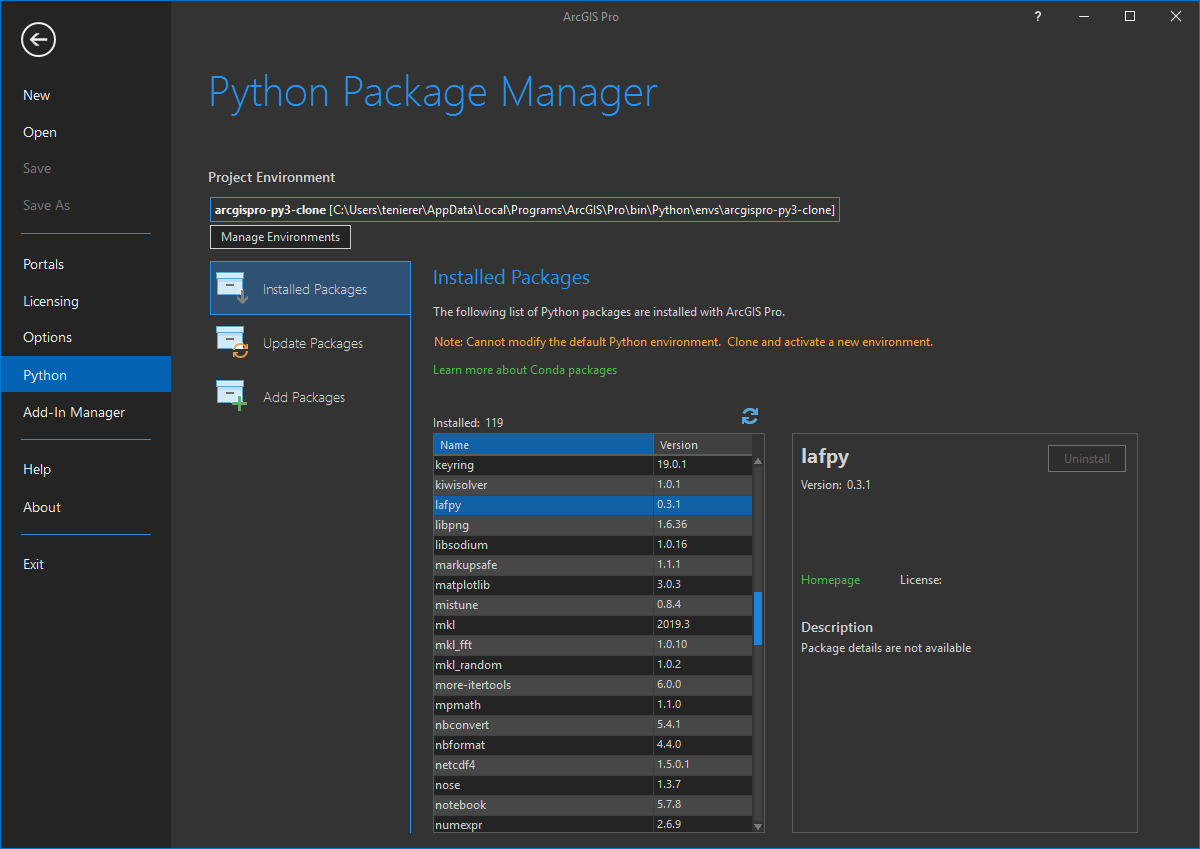Select the more-itertools package row
1200x849 pixels.
(593, 685)
